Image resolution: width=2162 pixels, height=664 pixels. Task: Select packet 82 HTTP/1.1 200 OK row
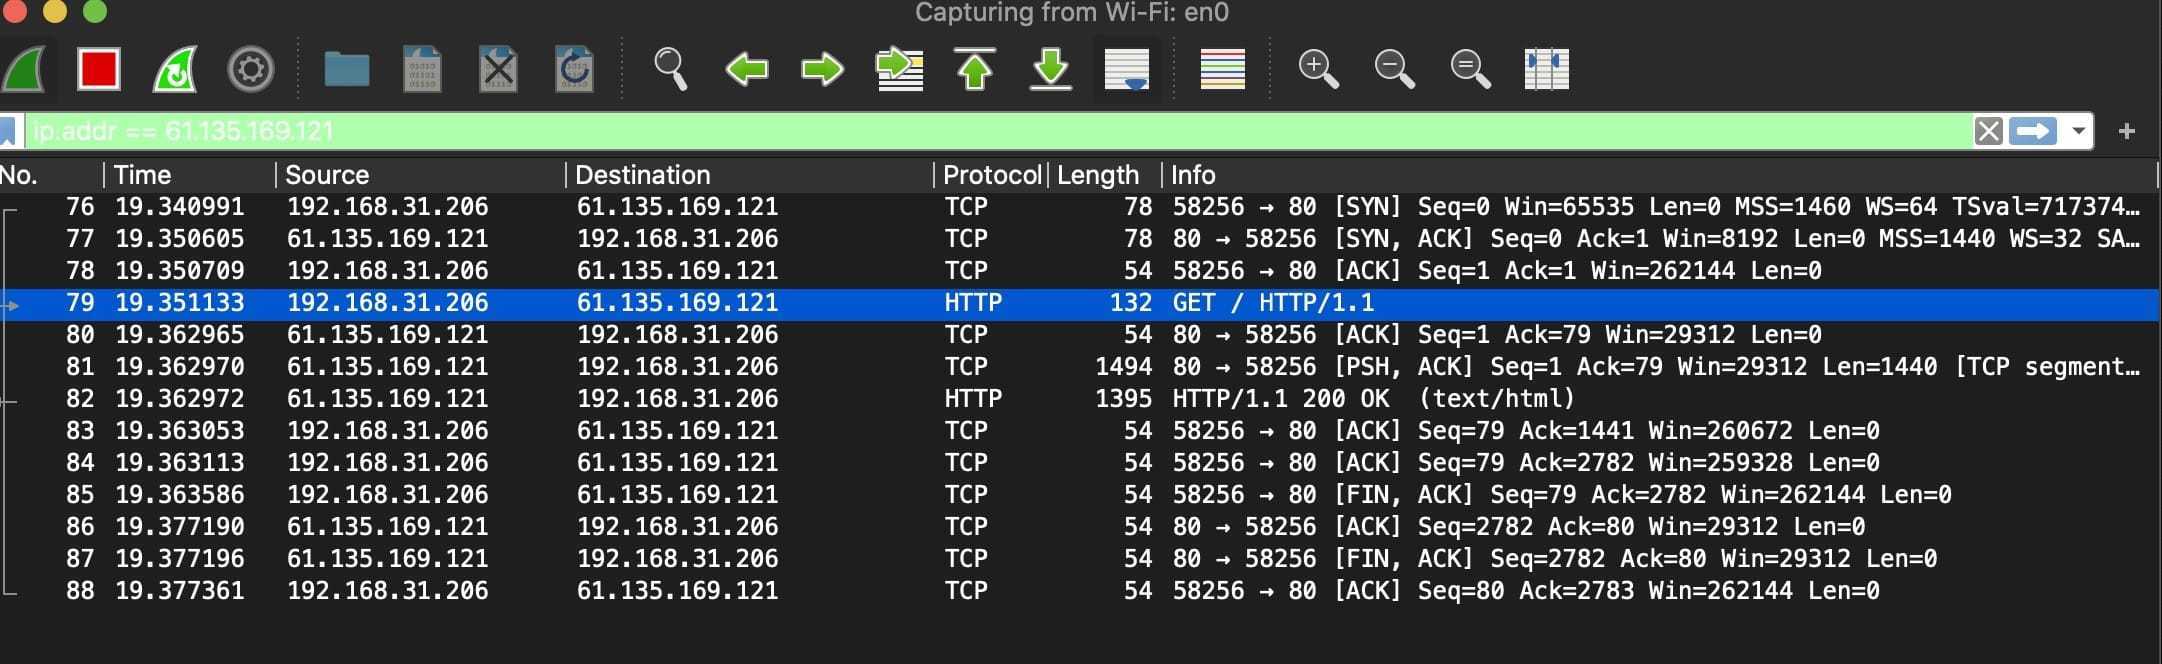click(x=1080, y=398)
